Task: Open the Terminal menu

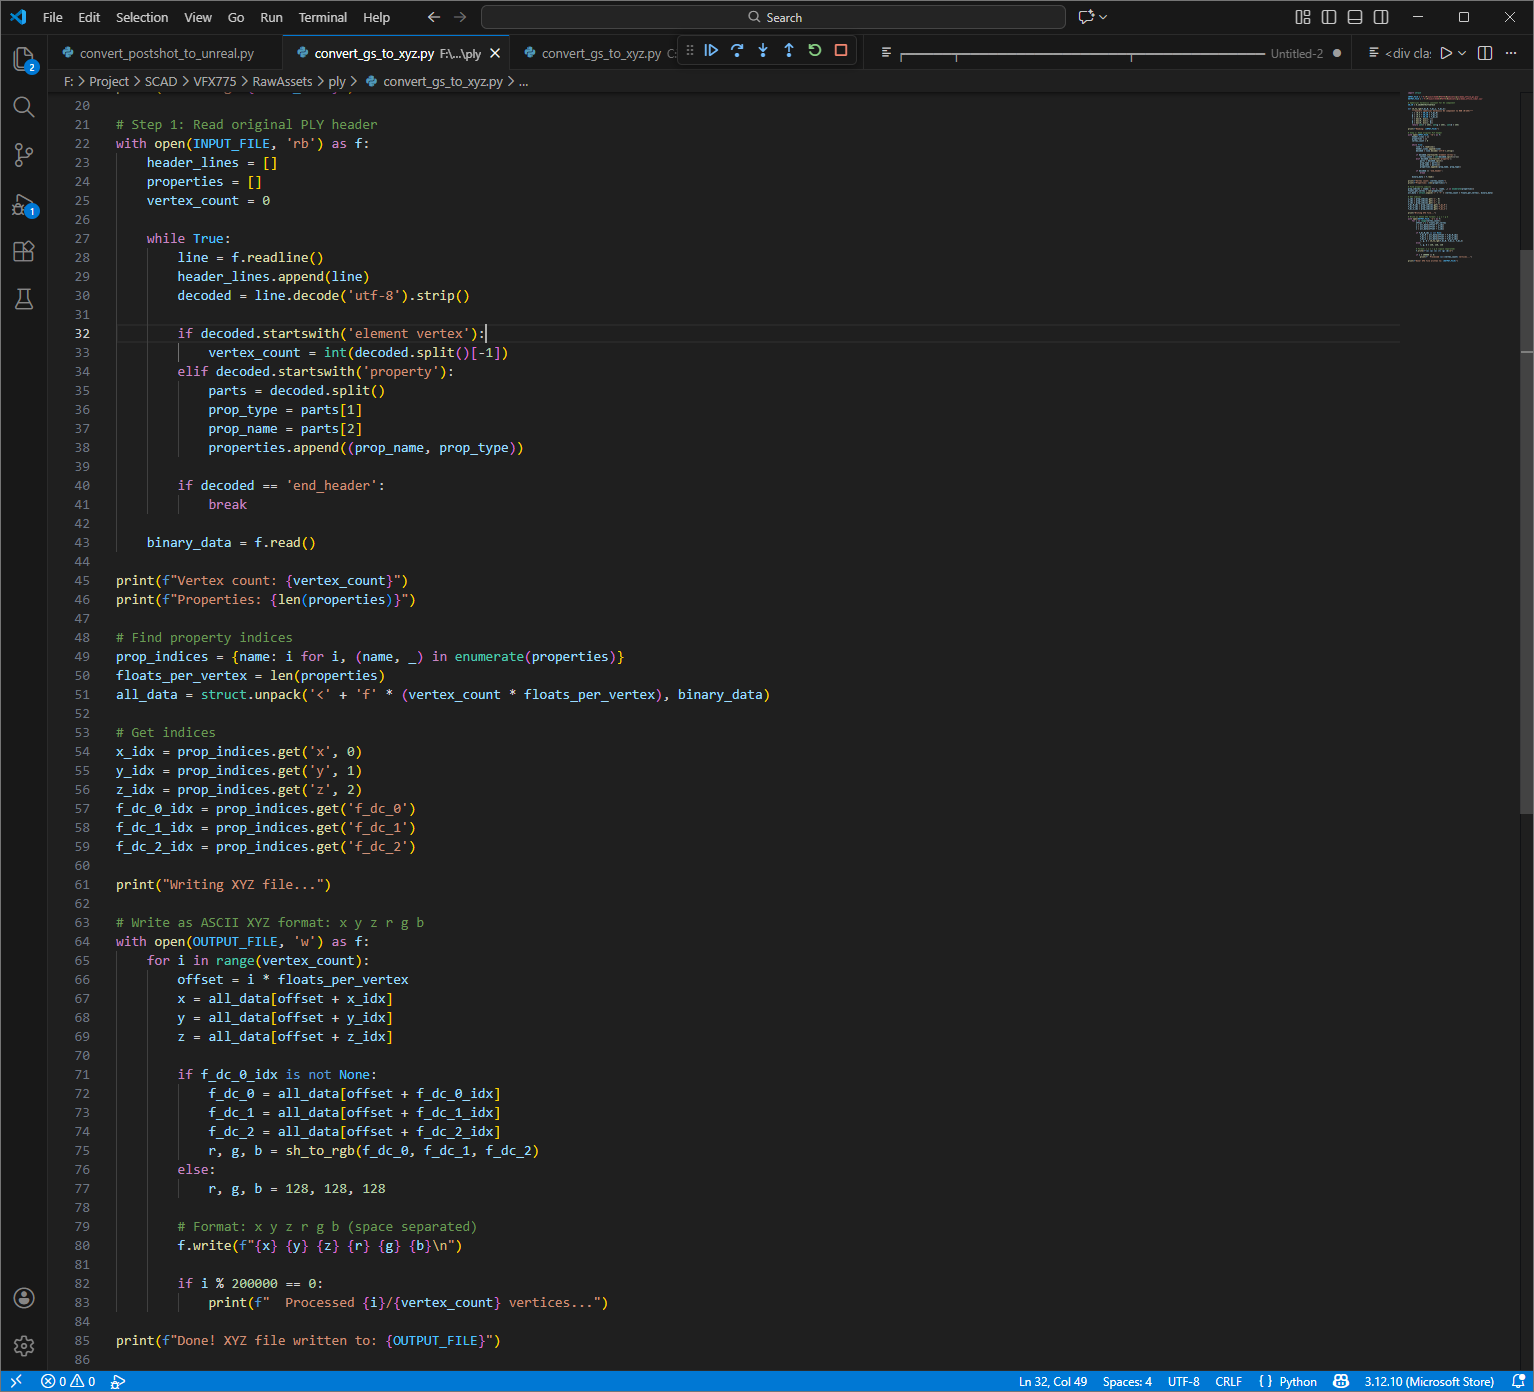Action: [322, 17]
